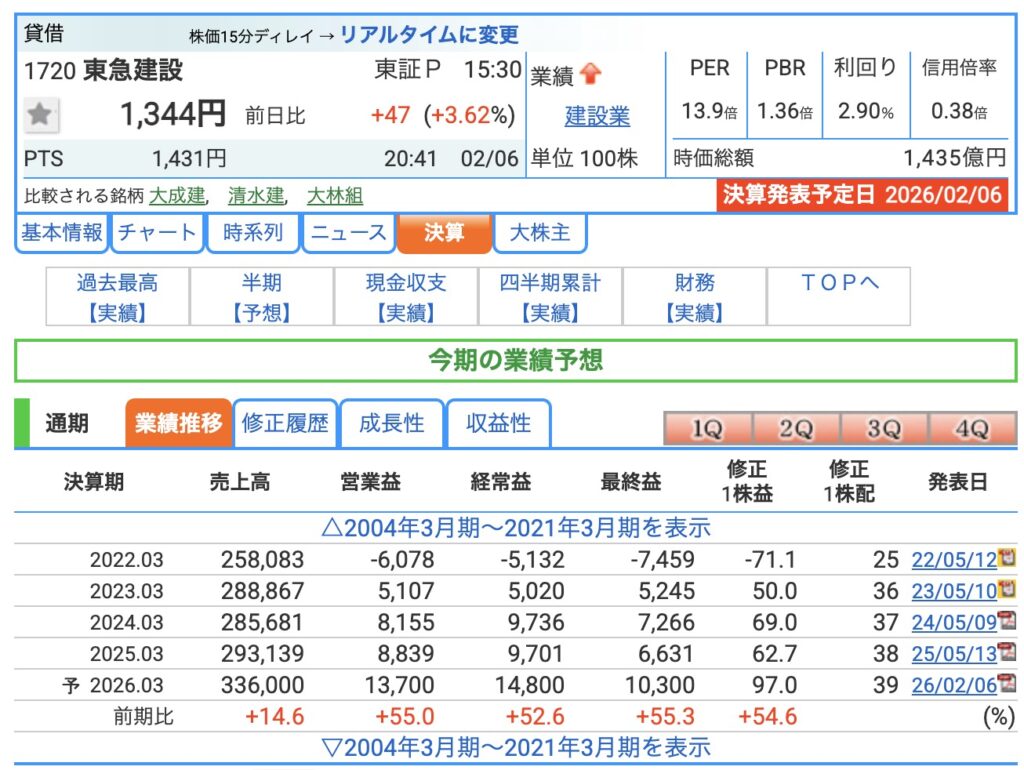Open the 建設業 sector link
This screenshot has height=770, width=1024.
(597, 116)
